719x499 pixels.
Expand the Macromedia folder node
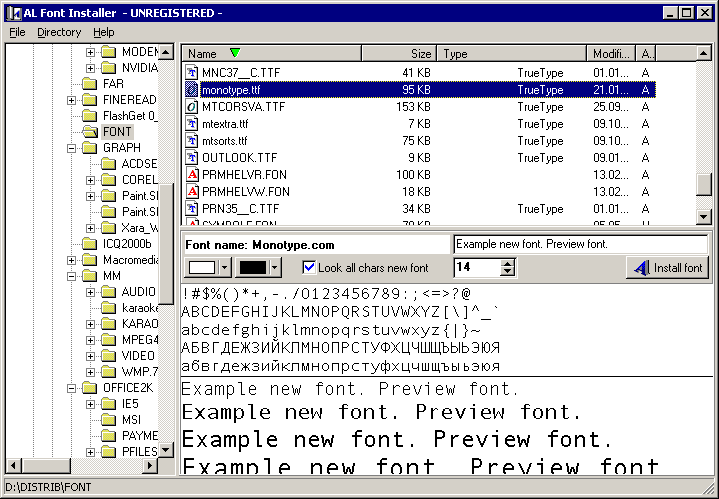coord(71,261)
